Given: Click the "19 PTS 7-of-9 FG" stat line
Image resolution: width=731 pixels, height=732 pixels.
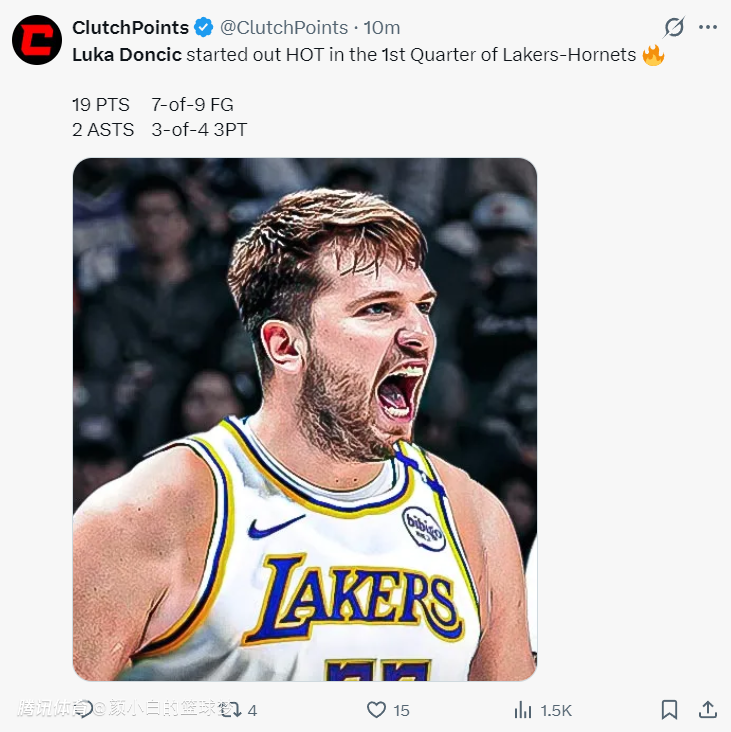Looking at the screenshot, I should (153, 104).
